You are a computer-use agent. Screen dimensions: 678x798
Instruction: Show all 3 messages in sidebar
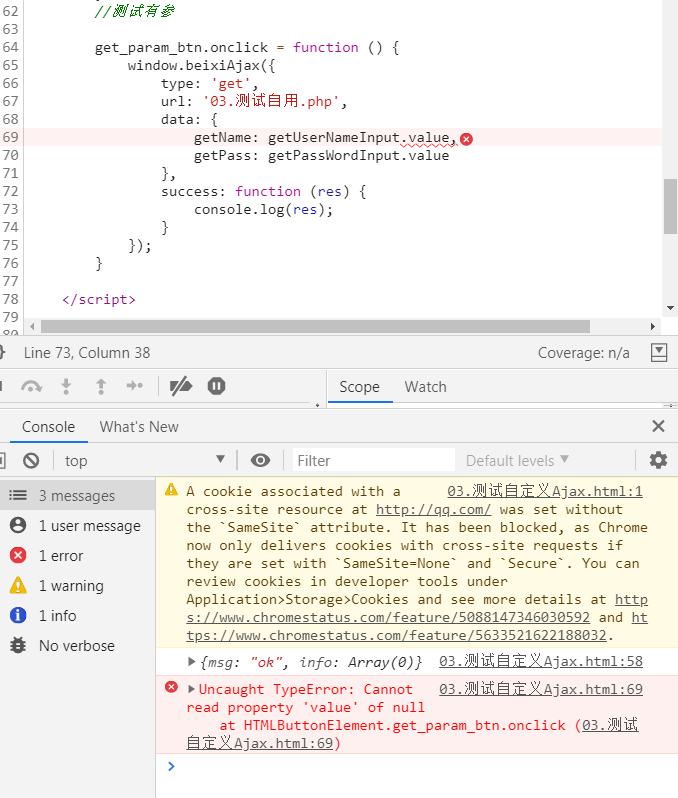pyautogui.click(x=77, y=495)
